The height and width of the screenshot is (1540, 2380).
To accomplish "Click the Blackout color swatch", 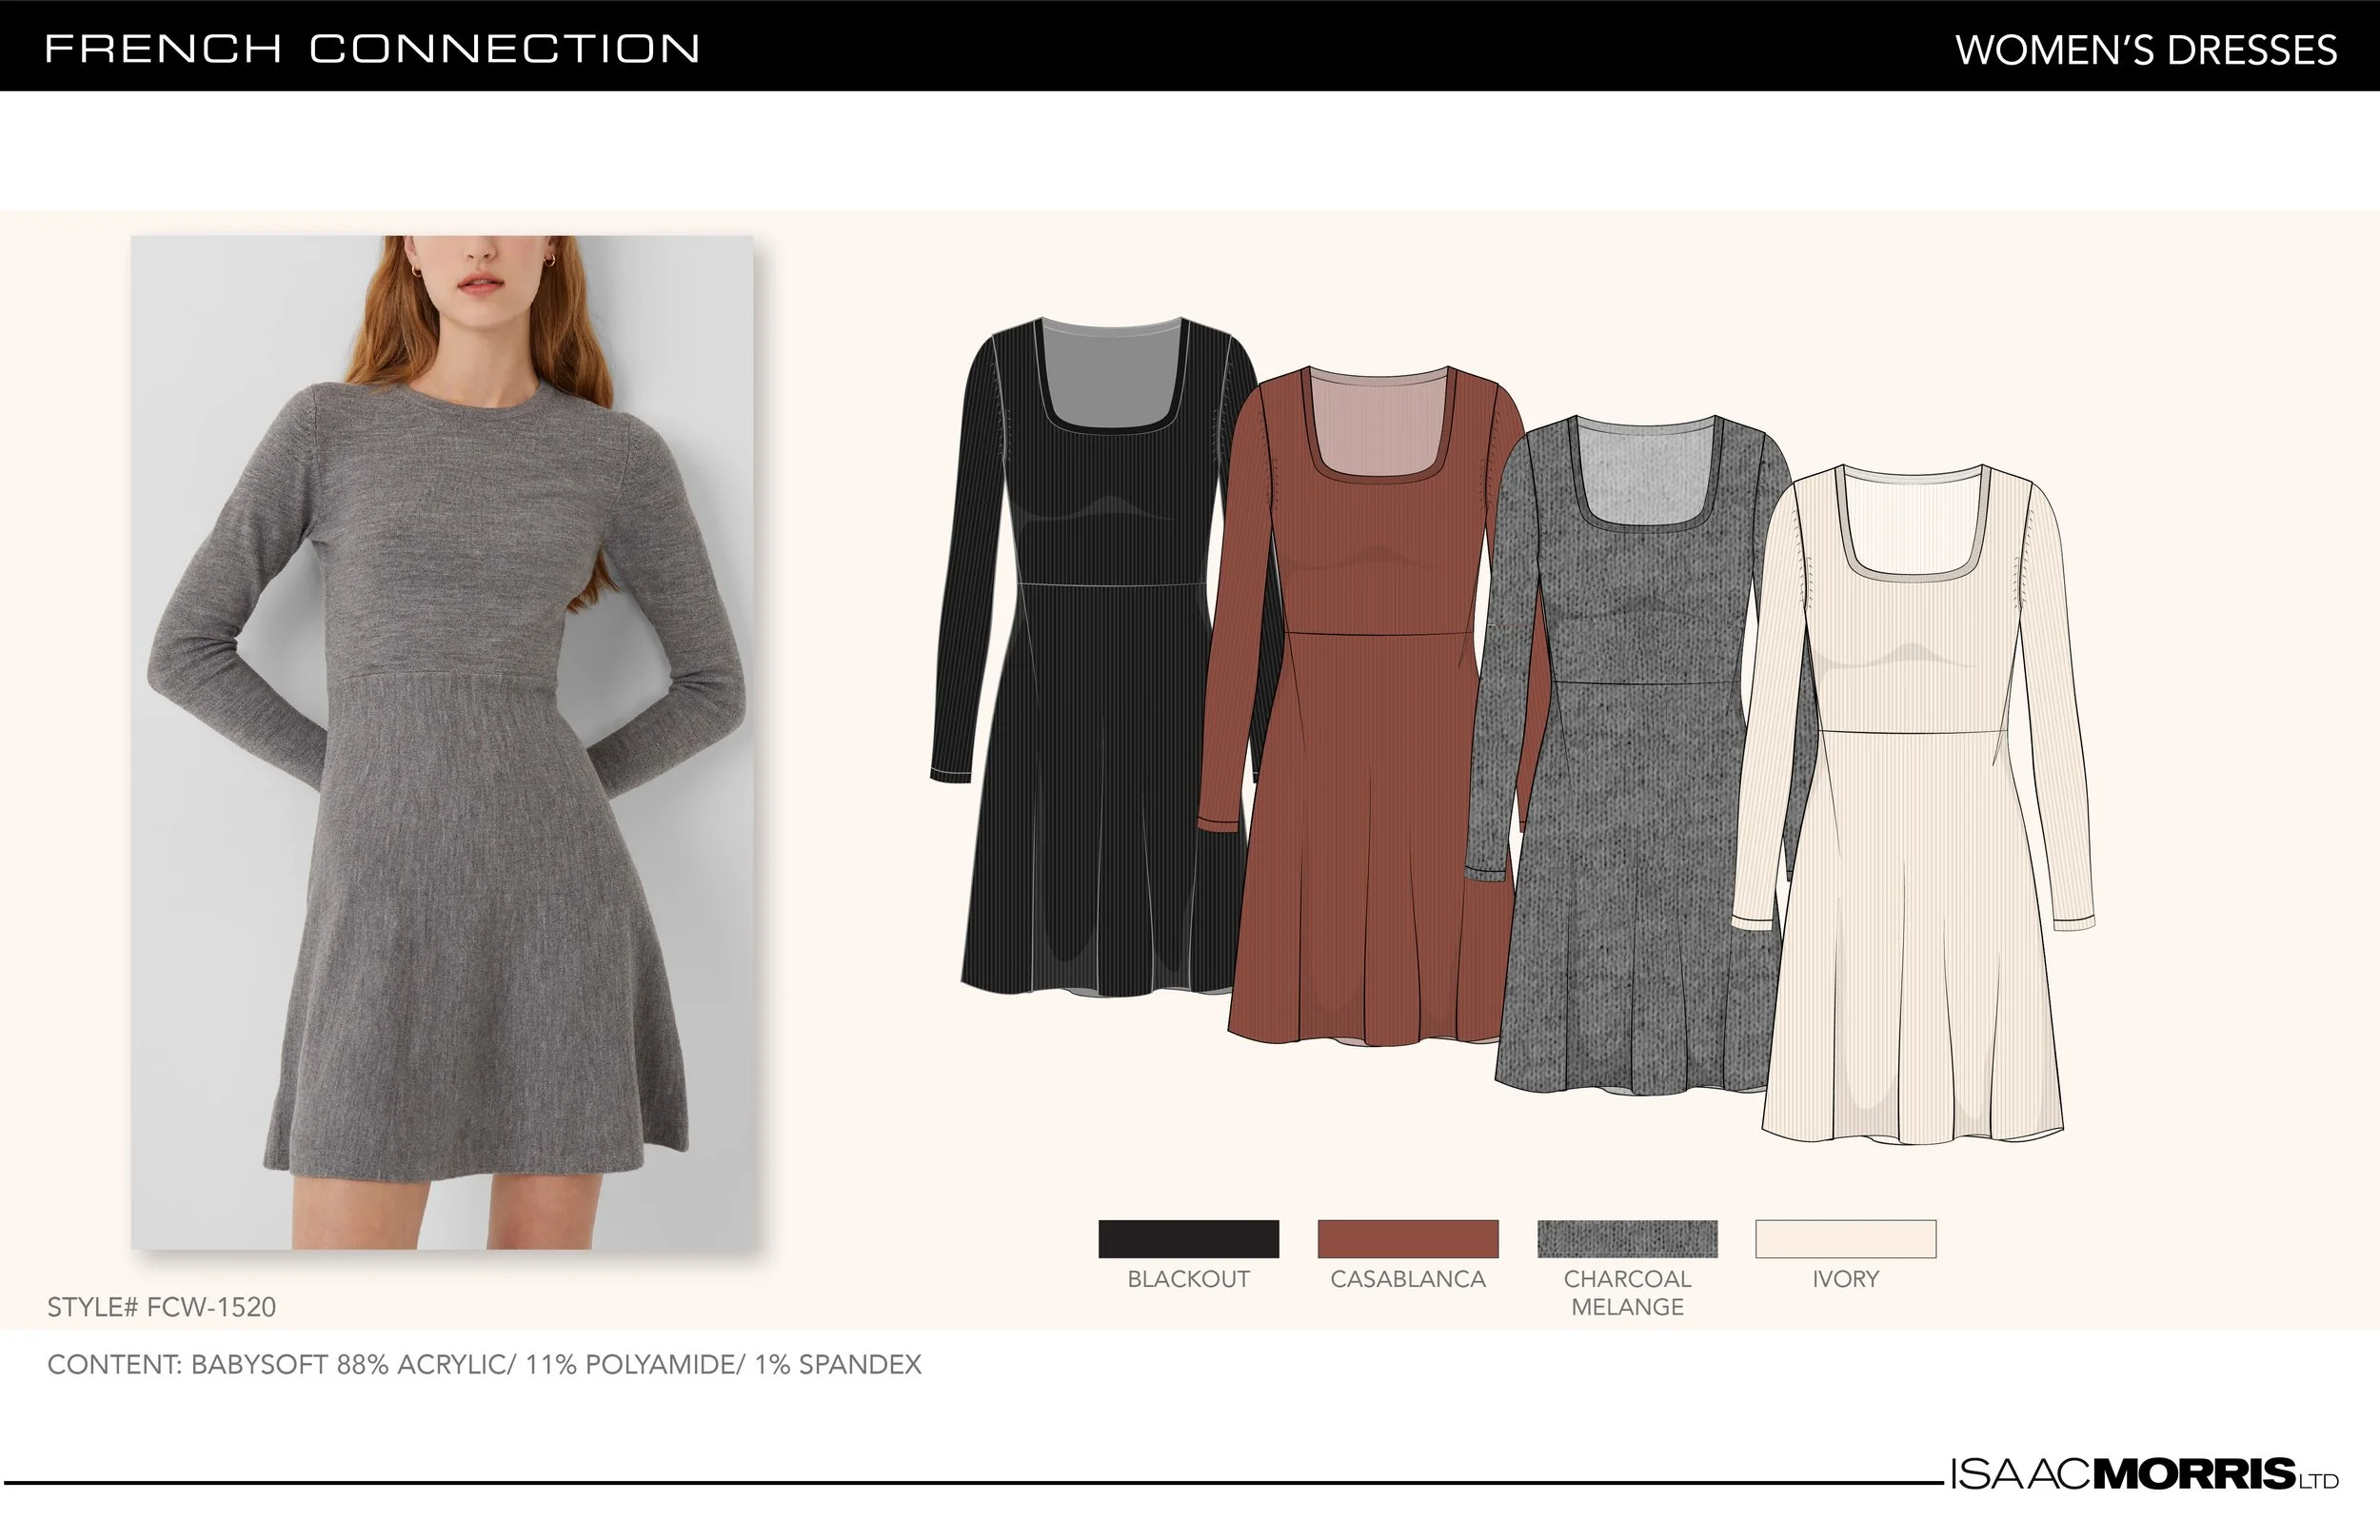I will coord(1188,1238).
